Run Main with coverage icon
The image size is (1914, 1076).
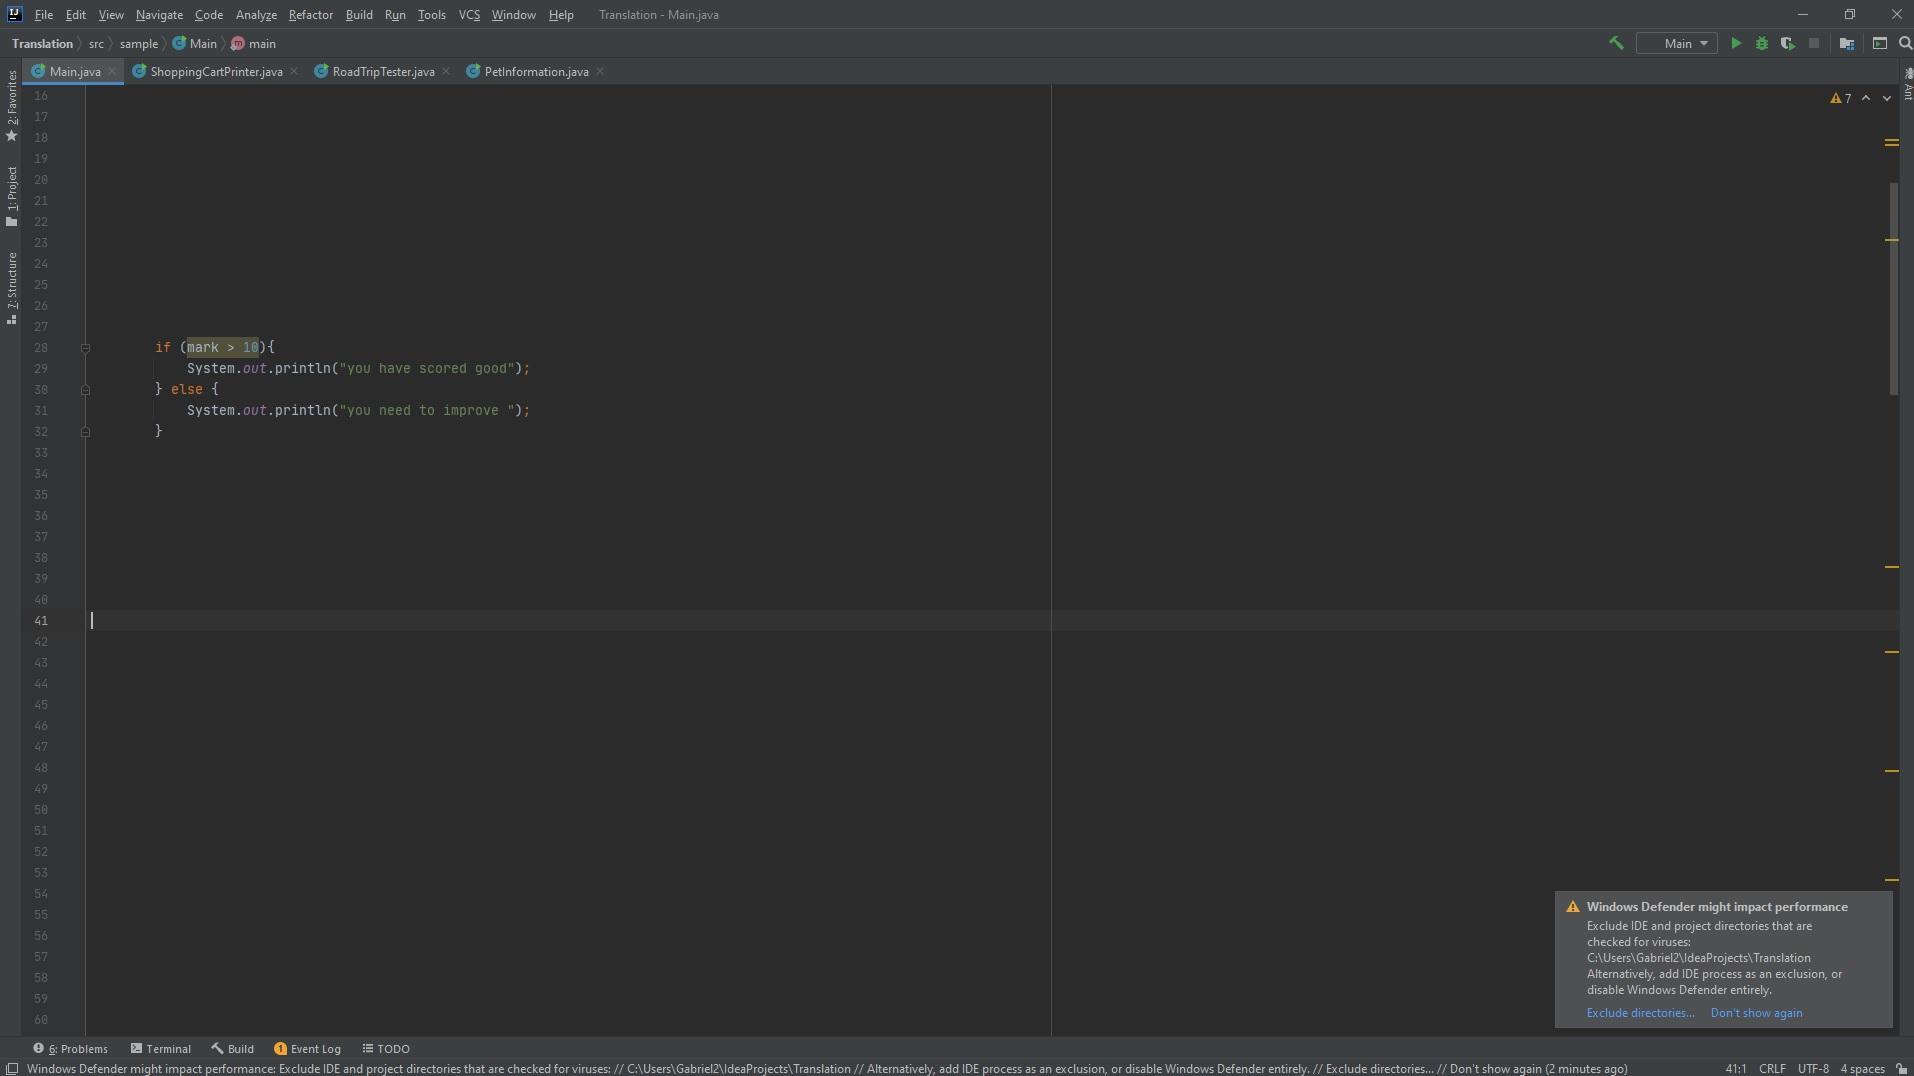click(1787, 44)
